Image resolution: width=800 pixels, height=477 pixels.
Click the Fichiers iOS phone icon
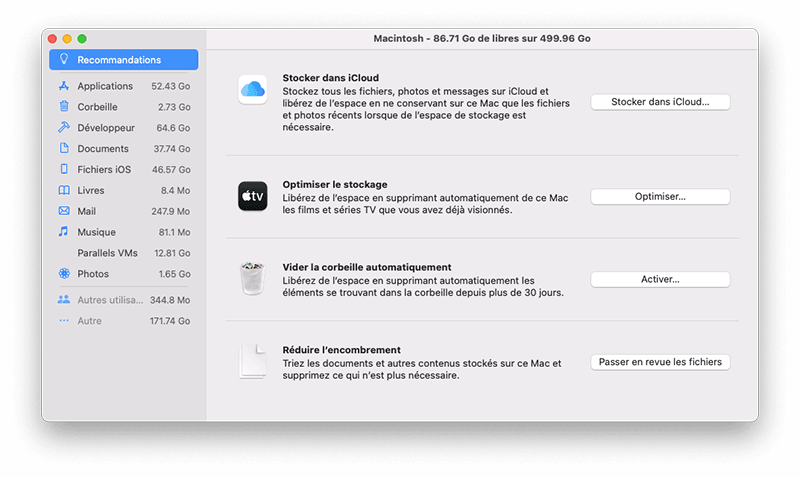pyautogui.click(x=64, y=169)
